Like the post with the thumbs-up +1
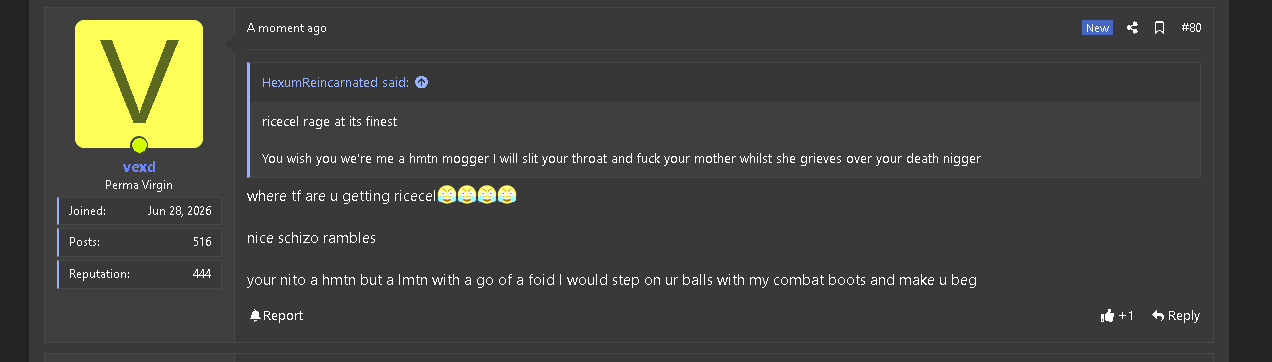Image resolution: width=1272 pixels, height=362 pixels. coord(1117,316)
